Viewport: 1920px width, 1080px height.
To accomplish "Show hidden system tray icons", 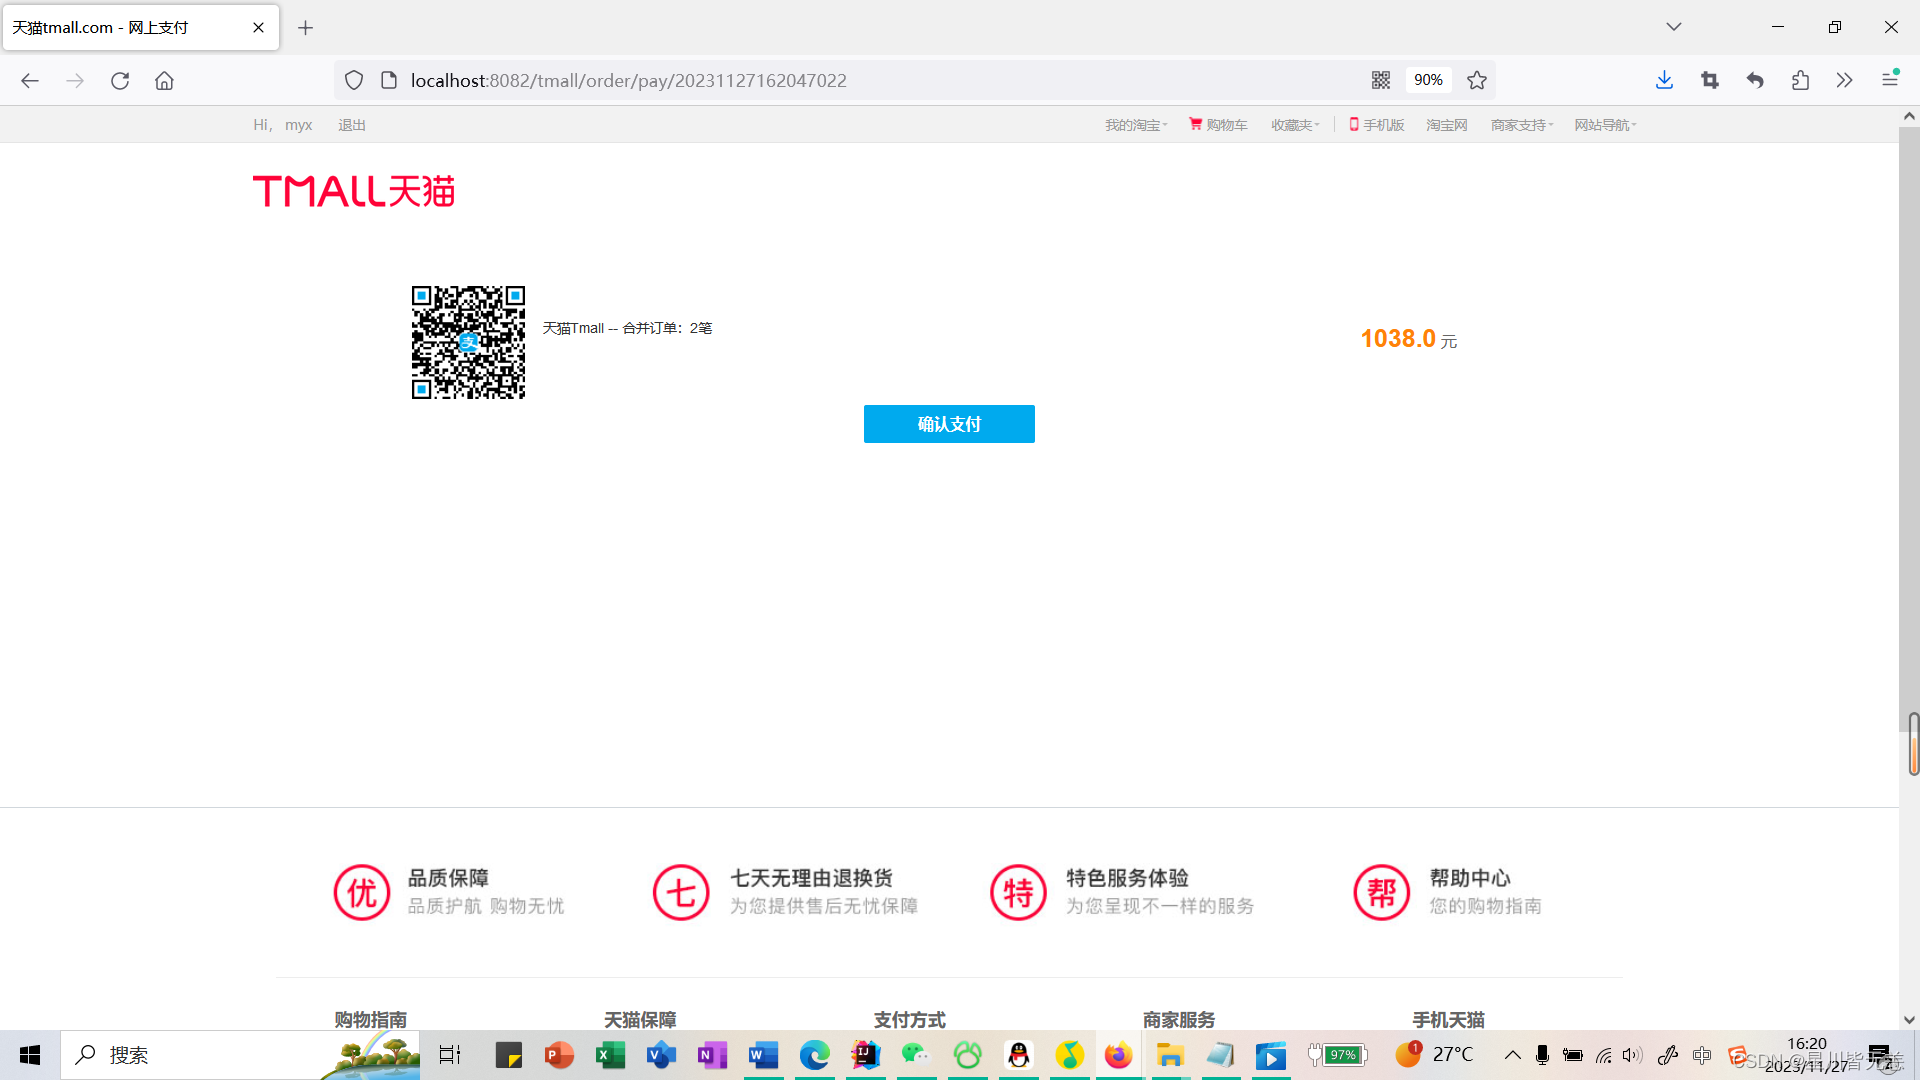I will 1512,1055.
